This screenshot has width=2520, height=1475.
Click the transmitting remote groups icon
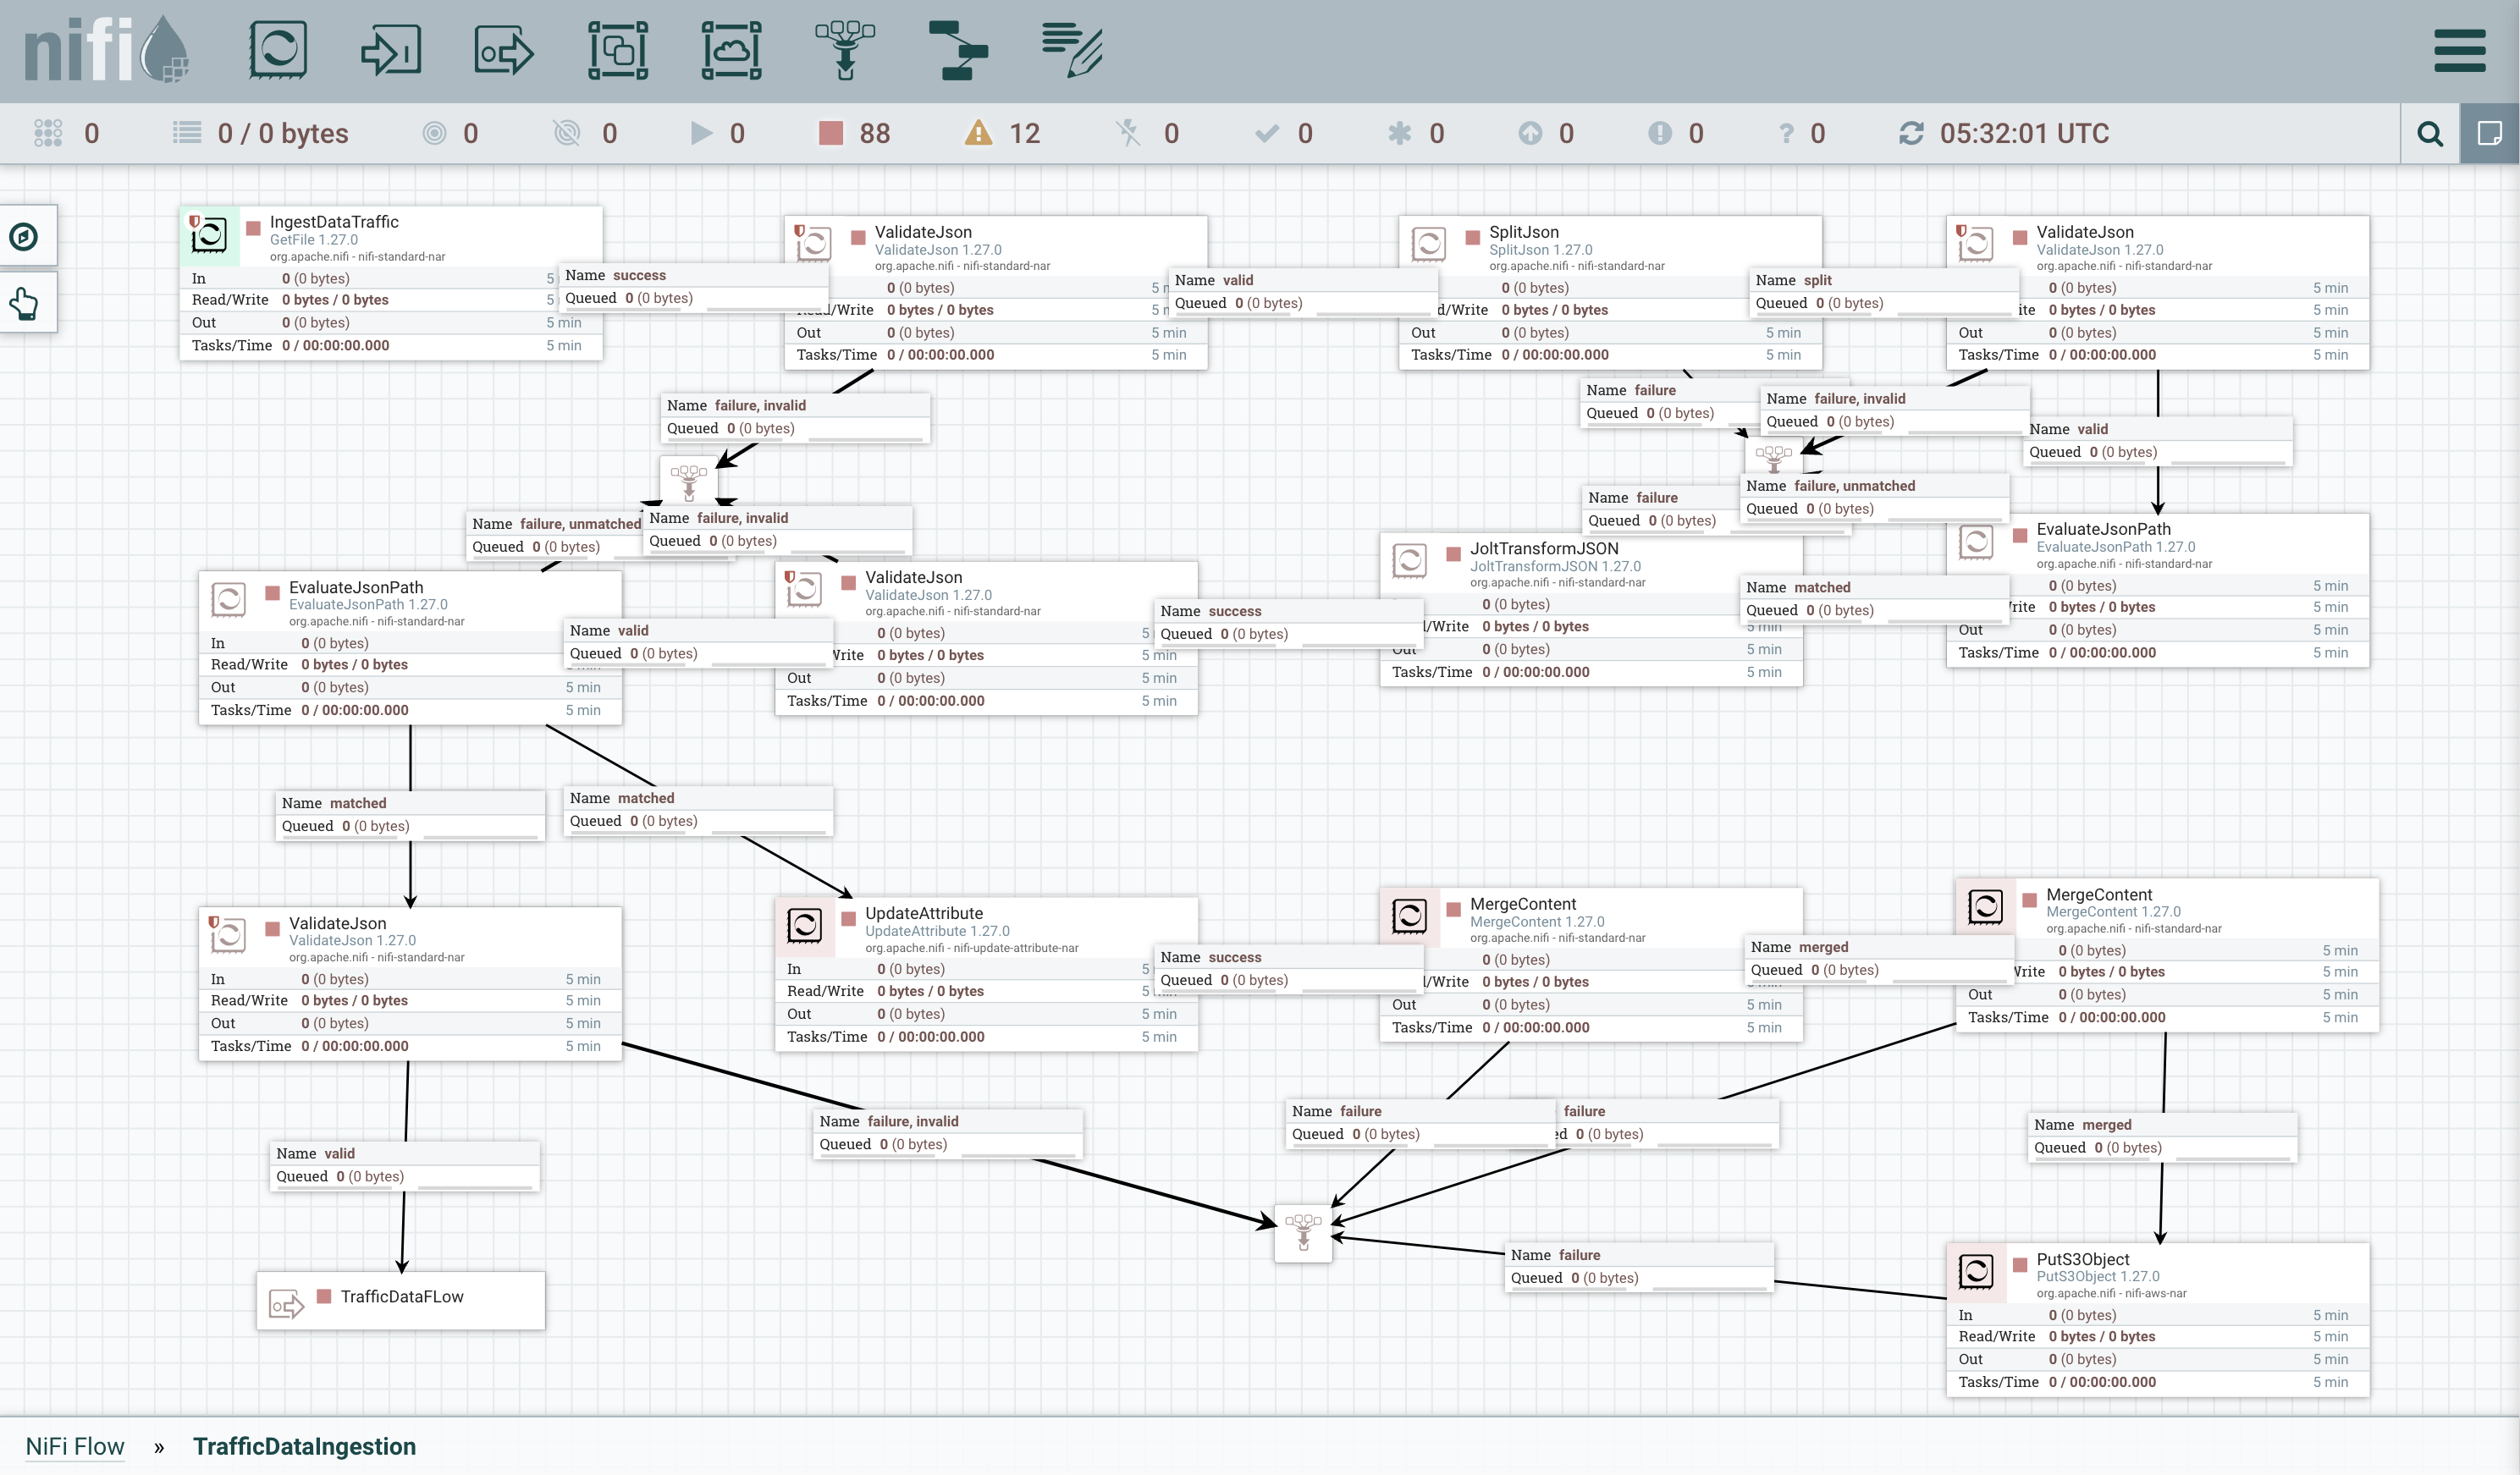click(x=434, y=133)
